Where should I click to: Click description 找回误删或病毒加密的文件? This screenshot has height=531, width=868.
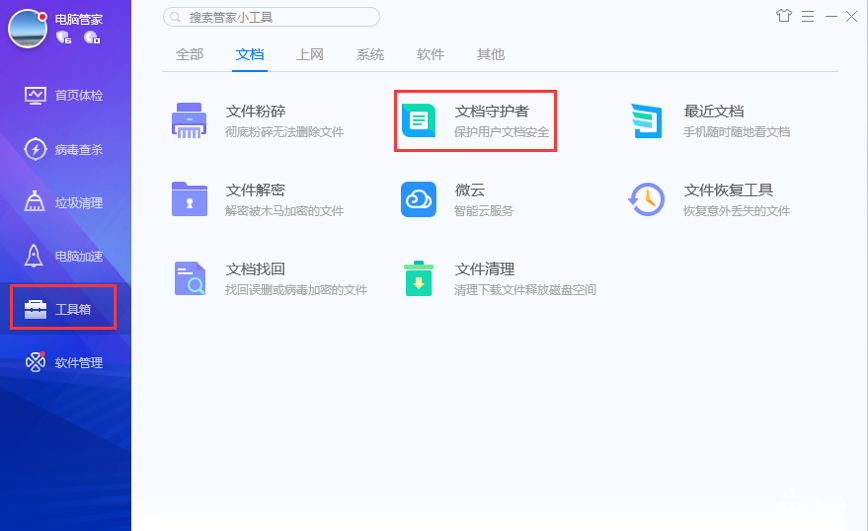pos(296,290)
